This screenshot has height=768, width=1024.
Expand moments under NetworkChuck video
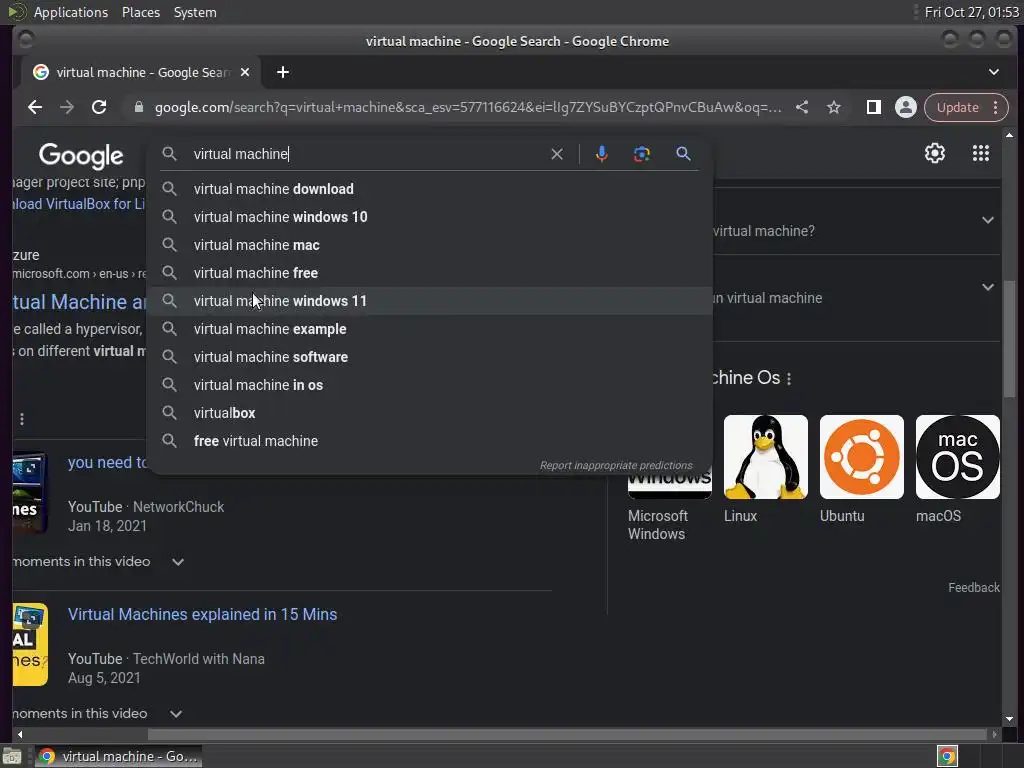178,562
